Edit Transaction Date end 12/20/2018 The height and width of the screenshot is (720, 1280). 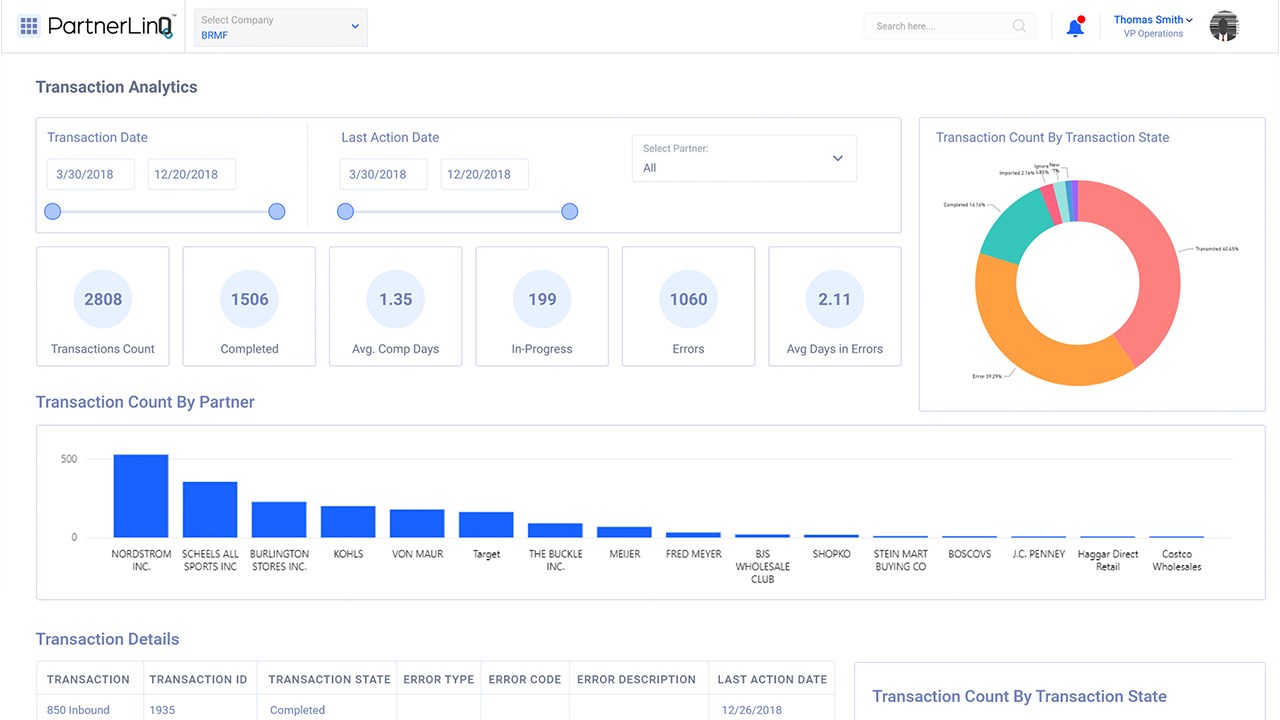(x=192, y=174)
